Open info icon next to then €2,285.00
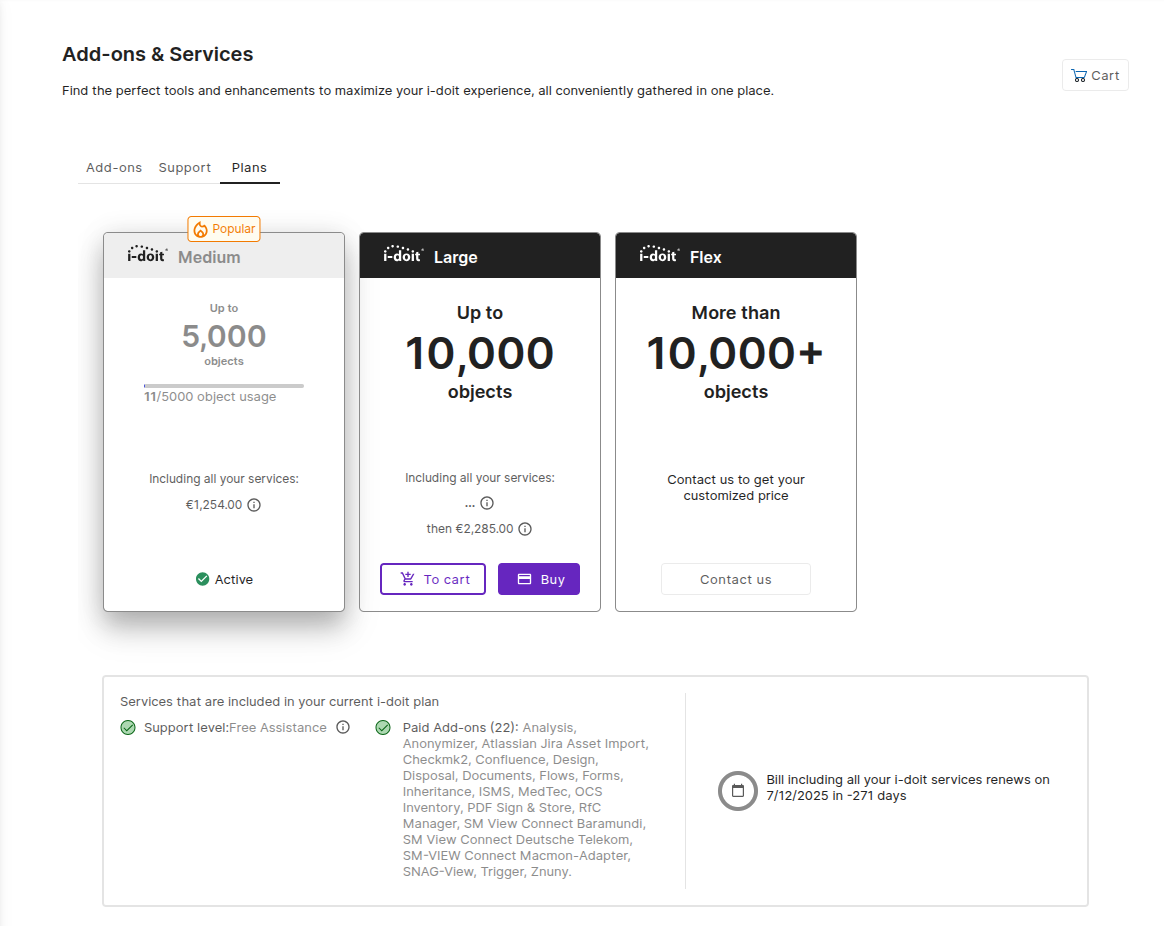The width and height of the screenshot is (1164, 926). click(x=525, y=529)
